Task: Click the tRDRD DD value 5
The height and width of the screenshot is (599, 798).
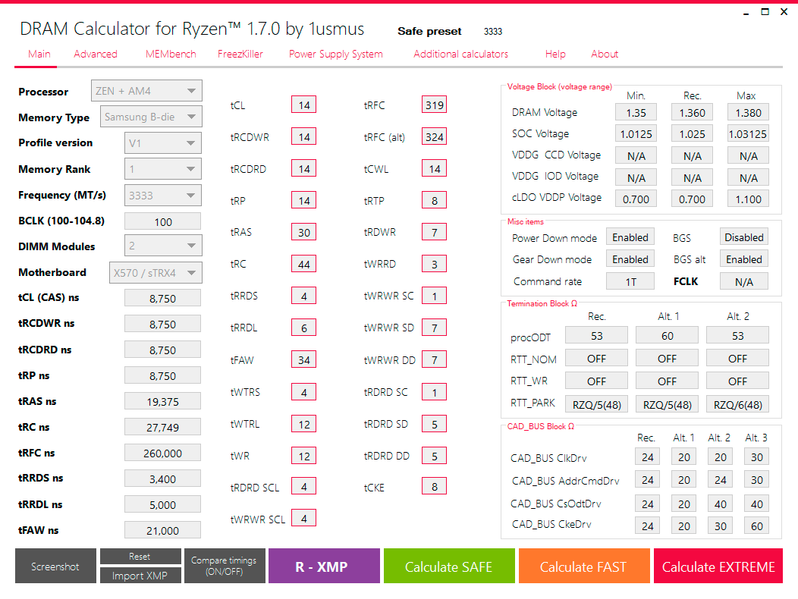Action: pos(434,455)
